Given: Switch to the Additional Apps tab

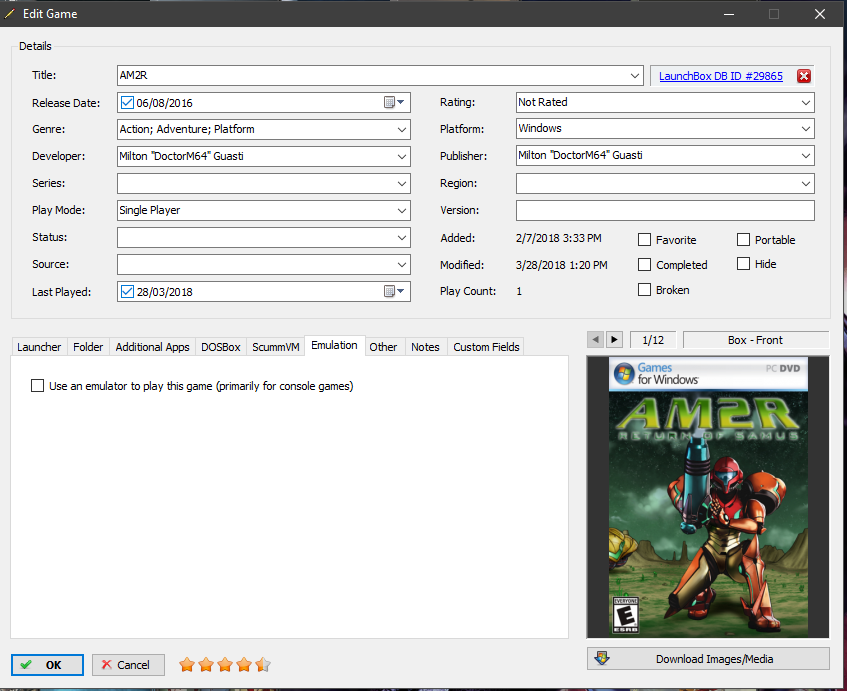Looking at the screenshot, I should click(152, 347).
